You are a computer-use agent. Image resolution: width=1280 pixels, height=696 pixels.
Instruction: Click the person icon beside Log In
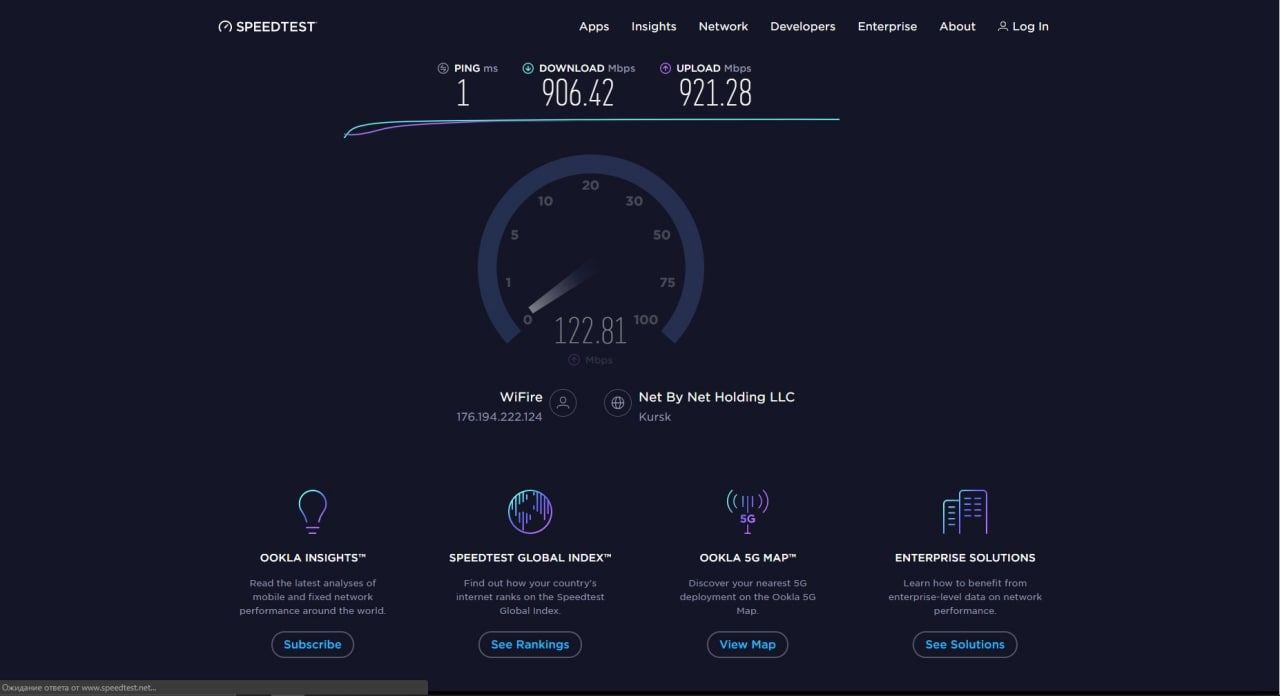click(1003, 26)
